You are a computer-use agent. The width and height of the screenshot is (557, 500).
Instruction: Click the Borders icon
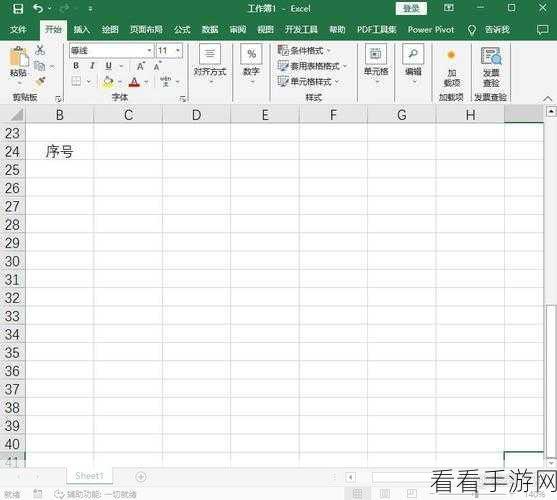[76, 81]
